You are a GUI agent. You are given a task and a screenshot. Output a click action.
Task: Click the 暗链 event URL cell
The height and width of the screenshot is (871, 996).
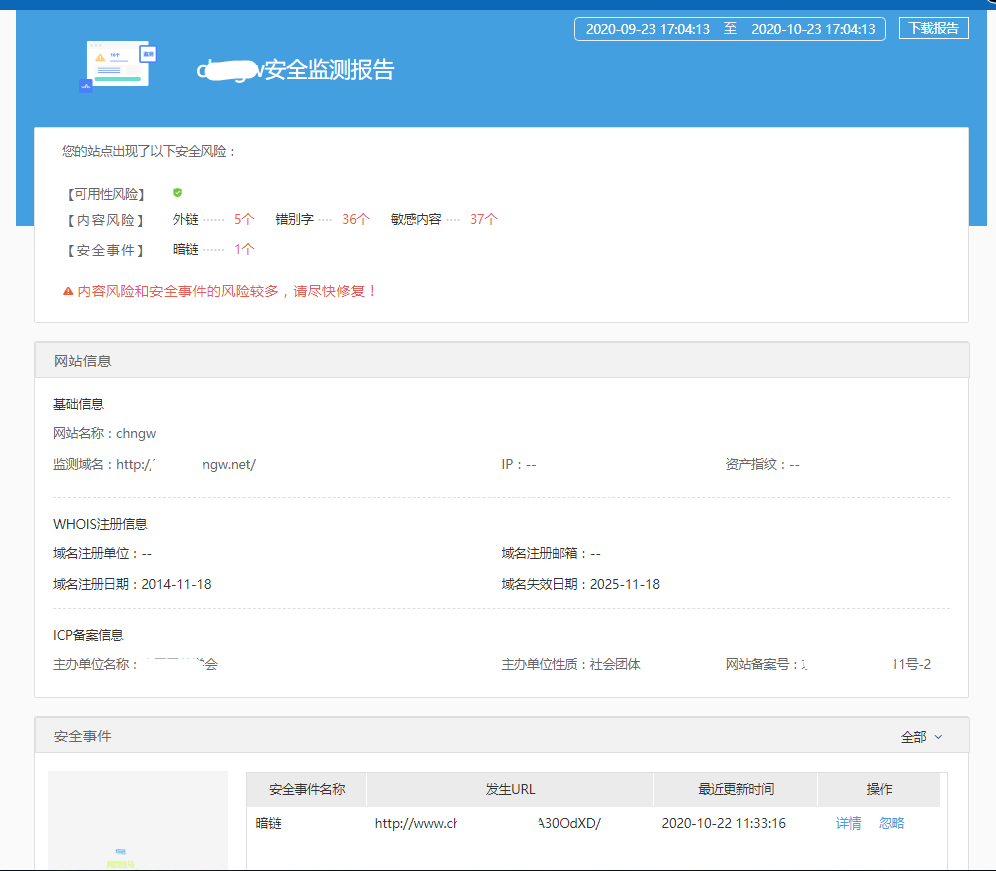click(x=488, y=823)
